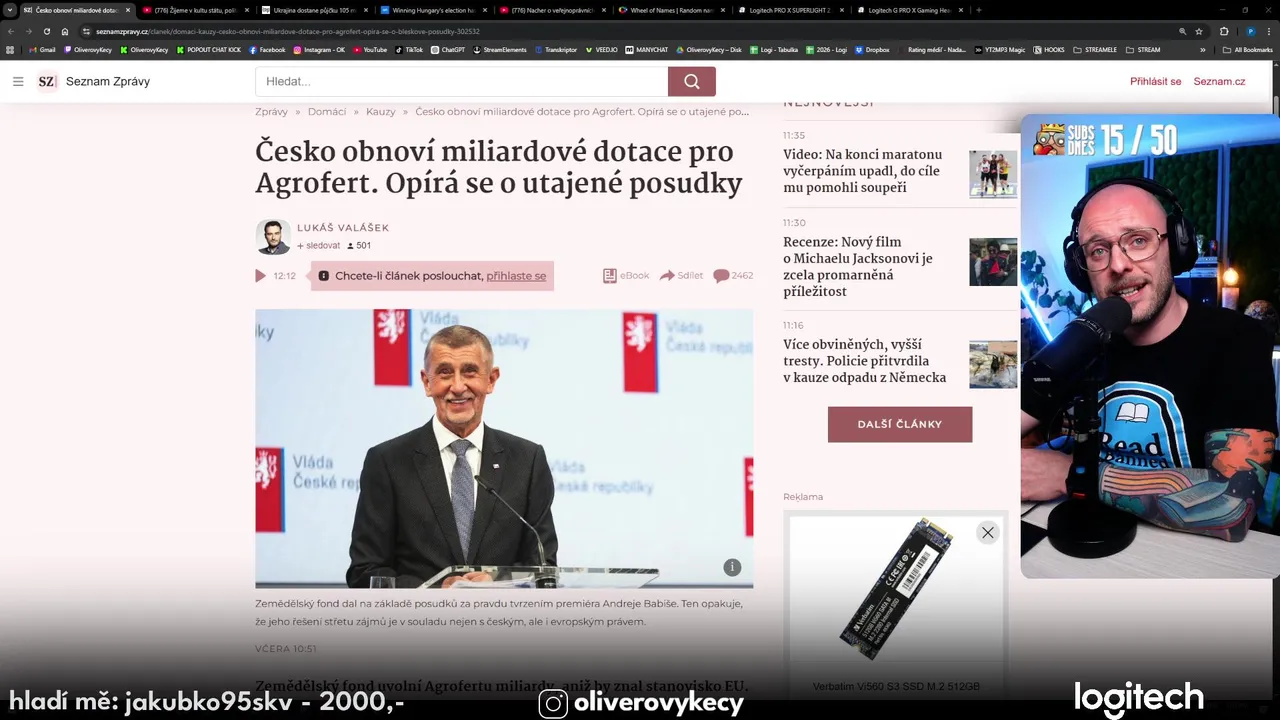The width and height of the screenshot is (1280, 720).
Task: Open Chrome extensions puzzle icon
Action: [x=1224, y=31]
